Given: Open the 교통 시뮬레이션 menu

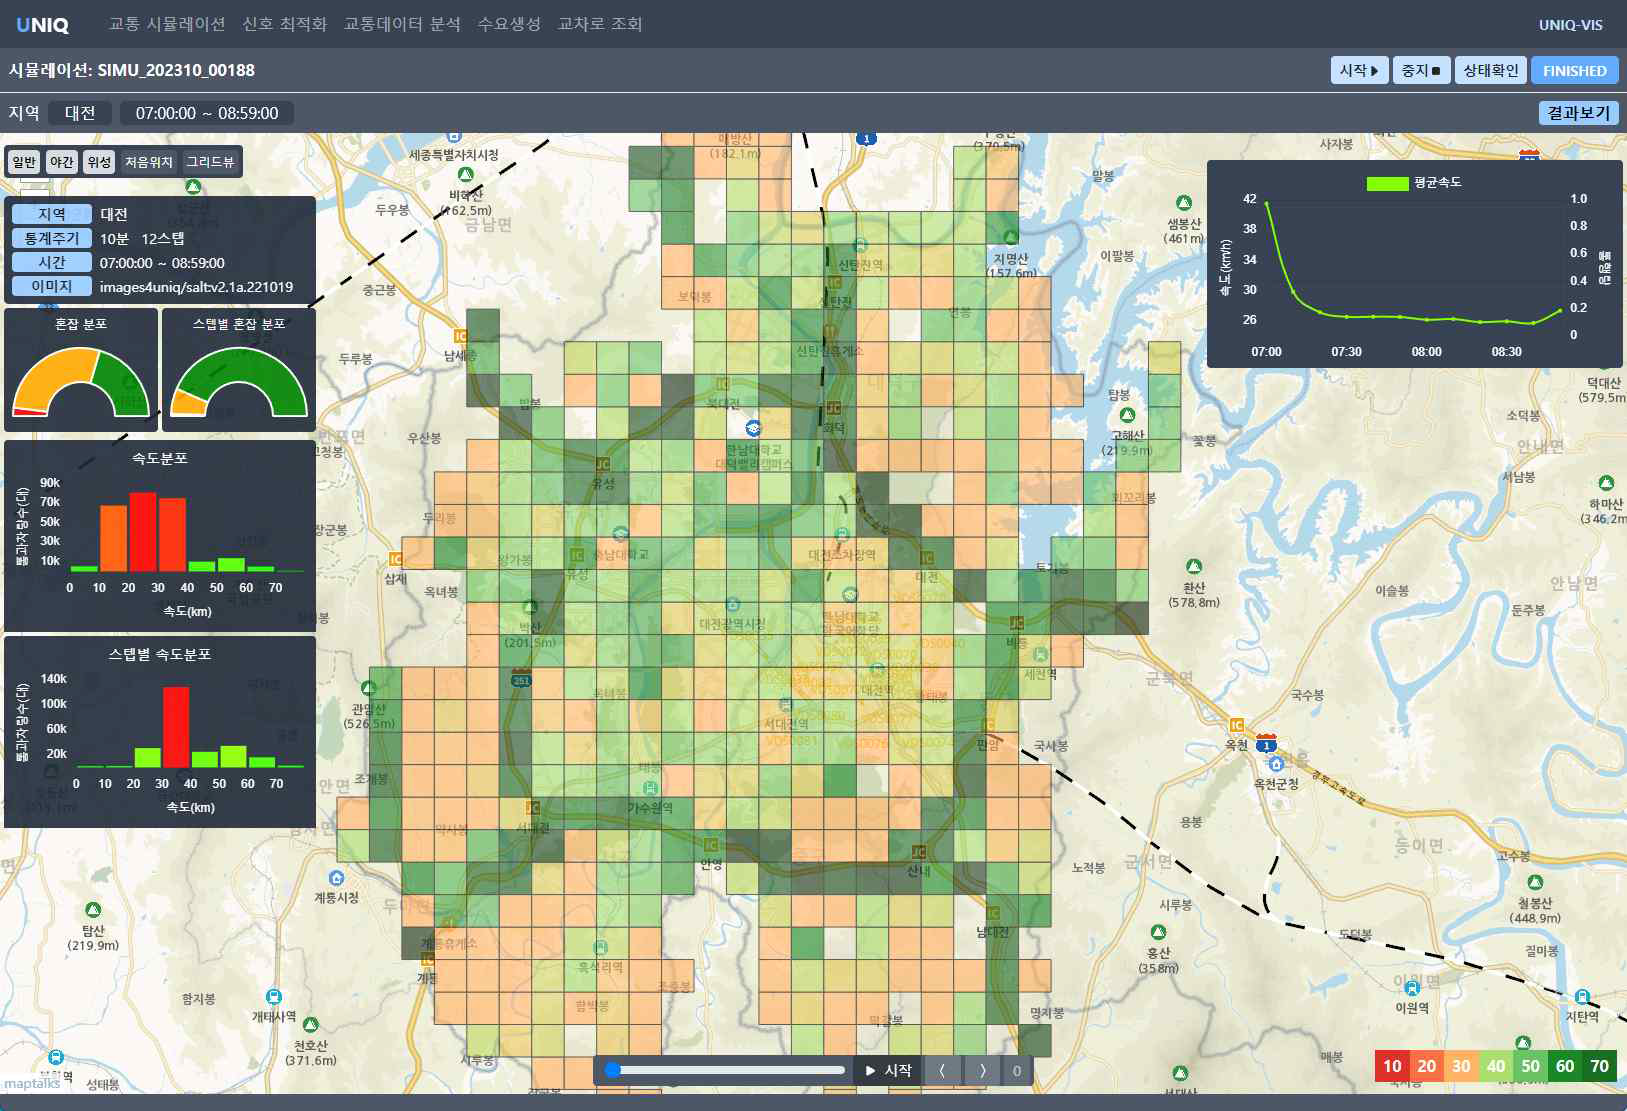Looking at the screenshot, I should tap(167, 24).
